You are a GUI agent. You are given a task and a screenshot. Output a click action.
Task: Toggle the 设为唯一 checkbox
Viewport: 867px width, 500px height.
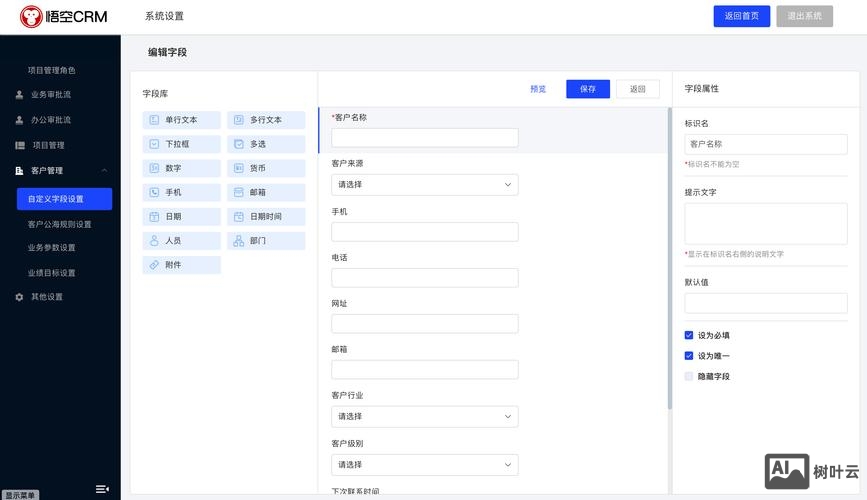tap(689, 356)
